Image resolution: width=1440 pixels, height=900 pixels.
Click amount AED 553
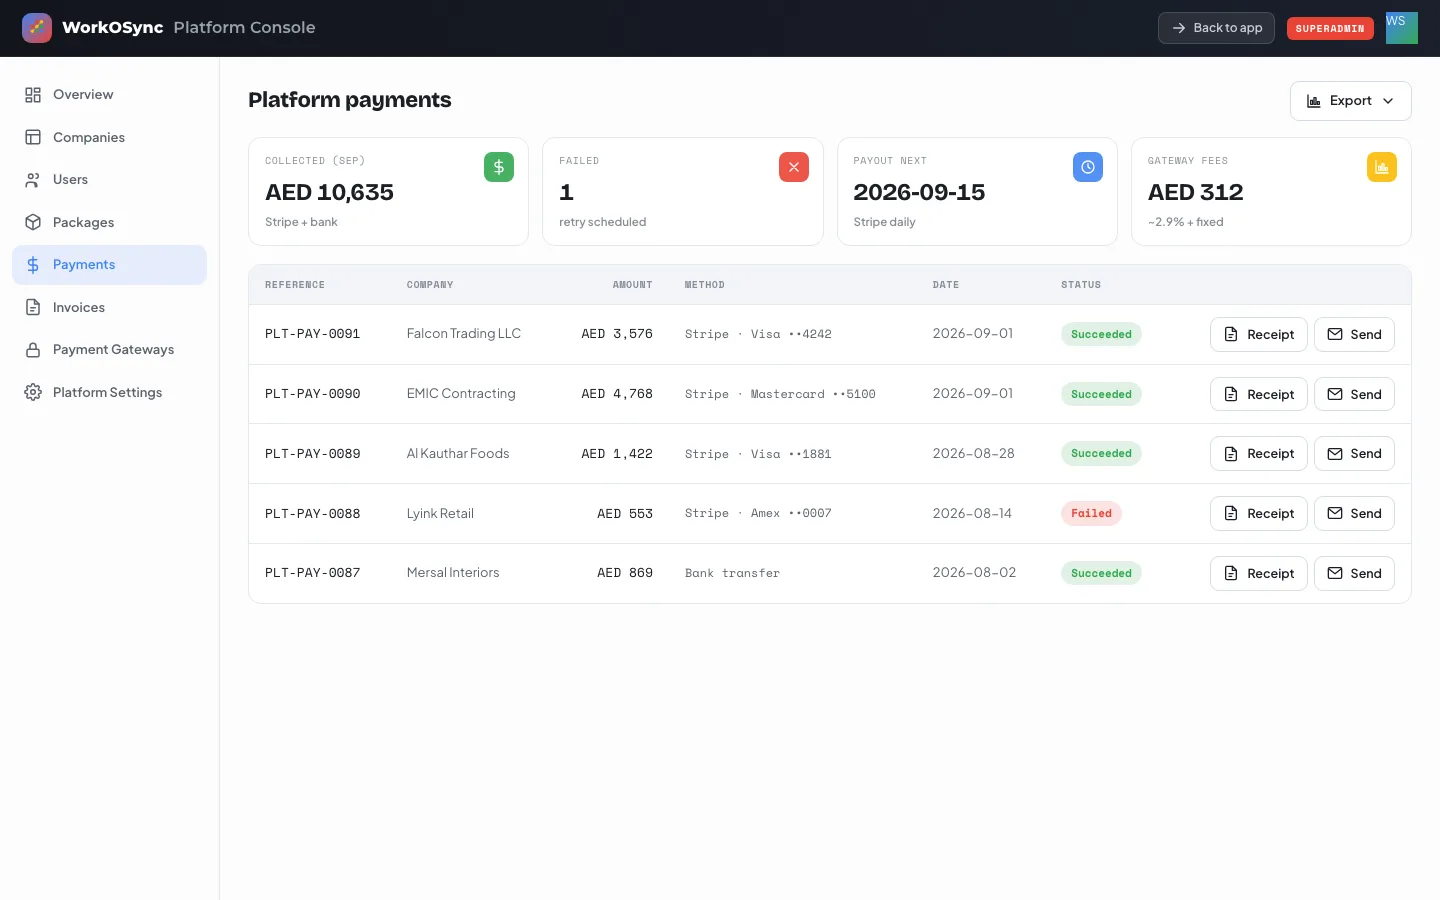tap(625, 513)
